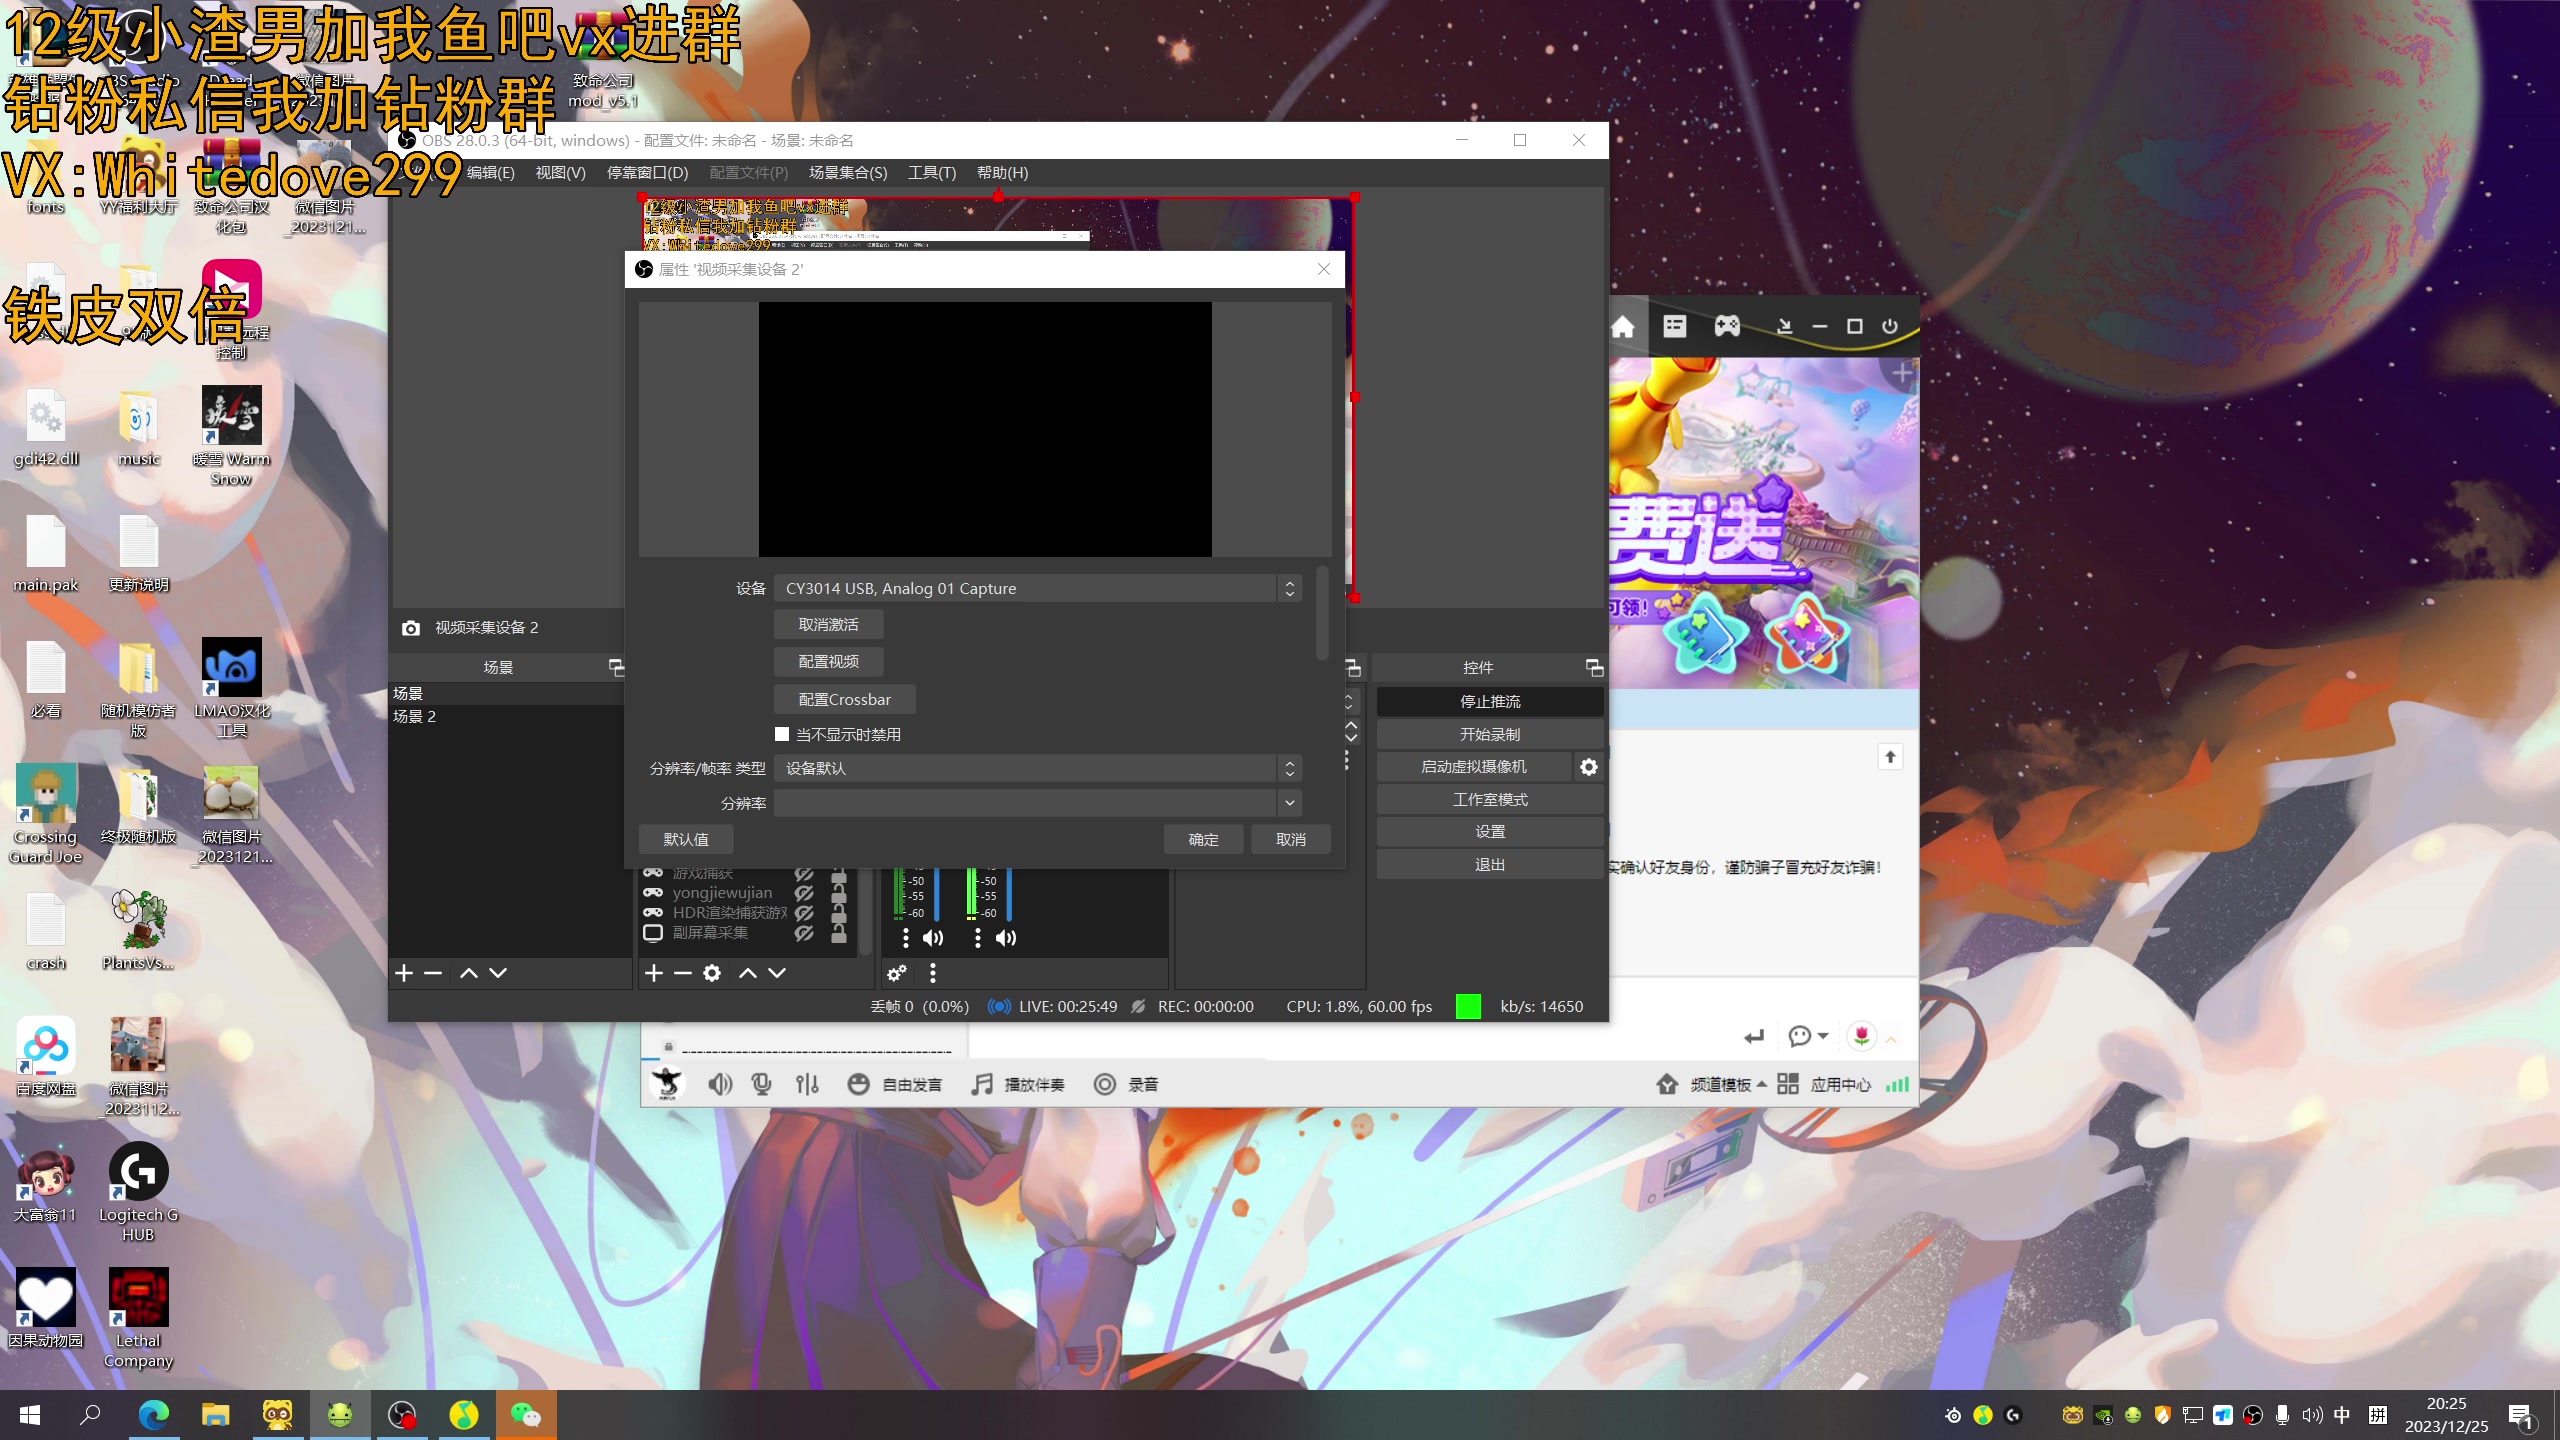Open the second mixer channel options dots
The width and height of the screenshot is (2560, 1440).
pos(978,938)
